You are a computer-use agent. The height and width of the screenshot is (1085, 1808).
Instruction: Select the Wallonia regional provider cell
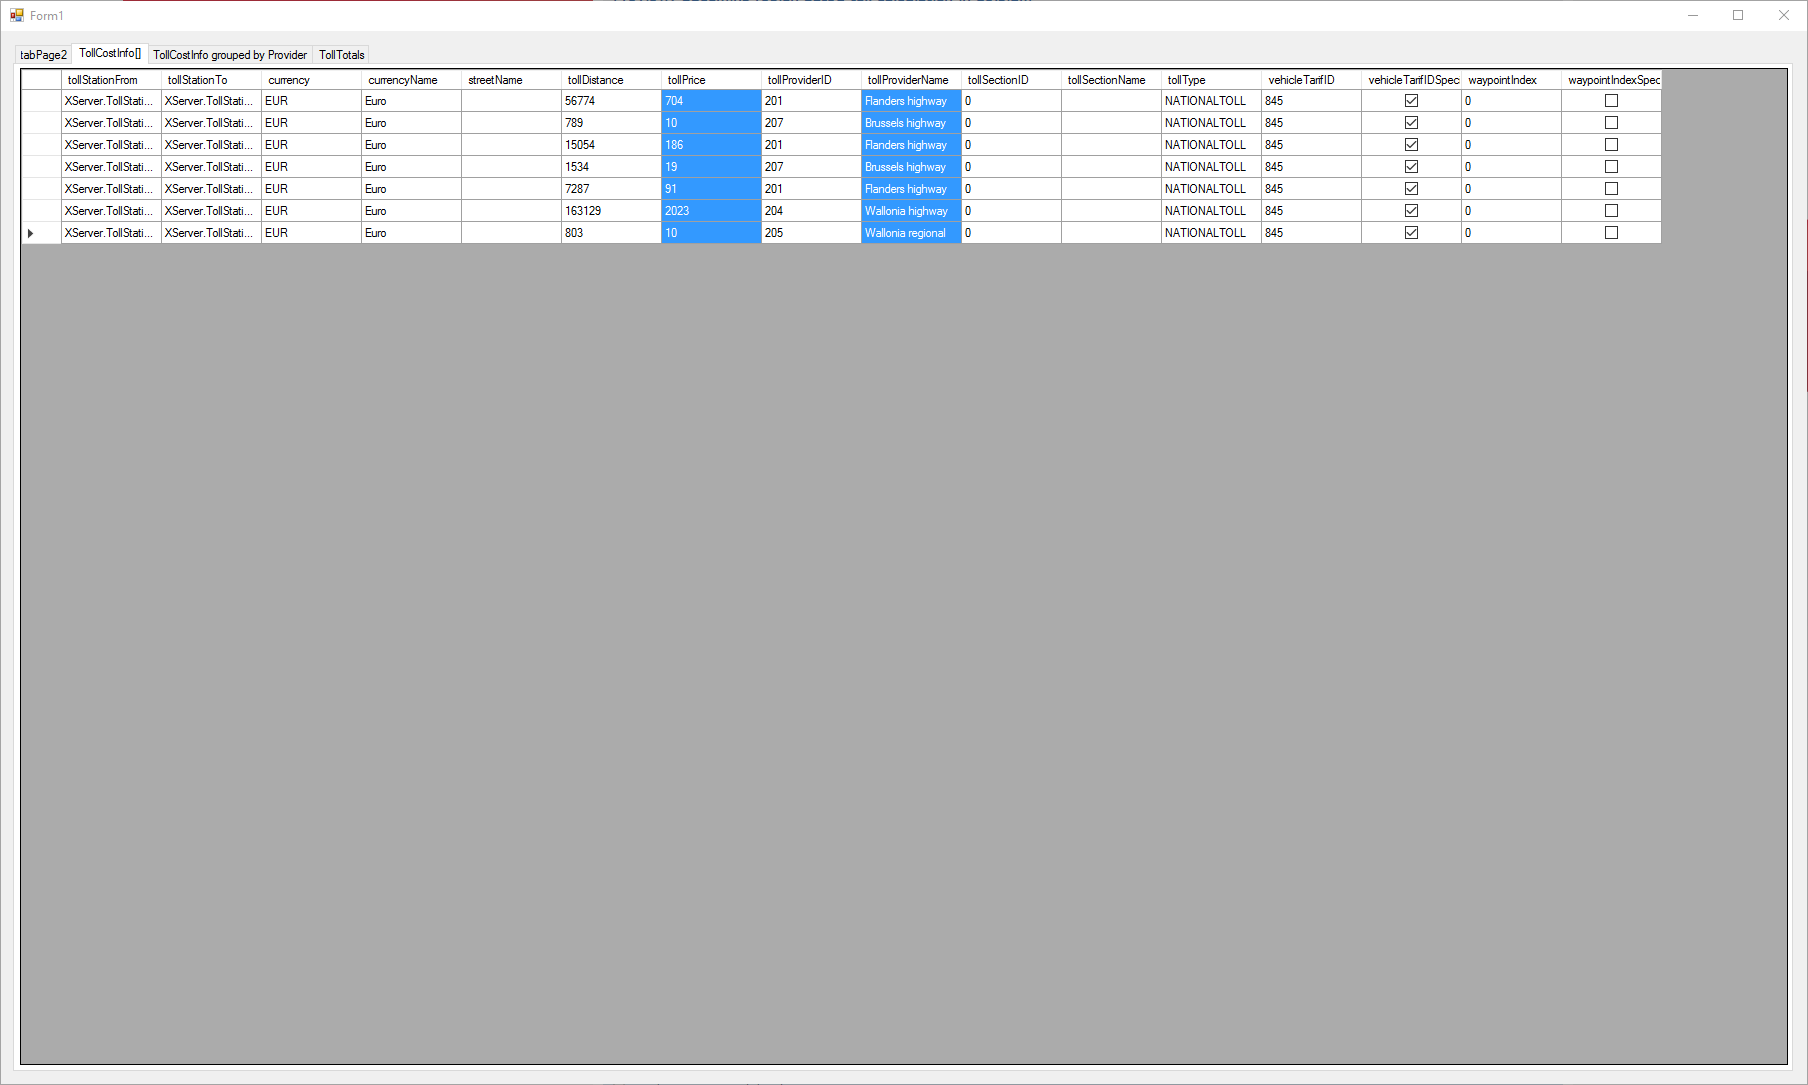[910, 233]
